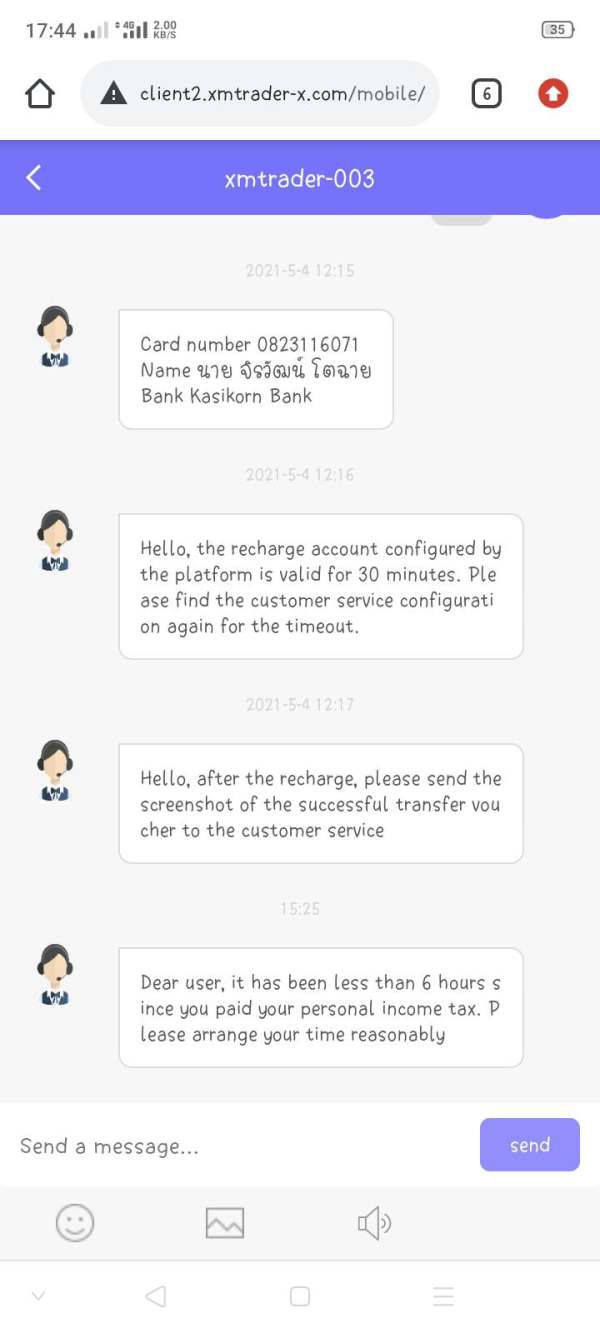Click the send button
Image resolution: width=600 pixels, height=1333 pixels.
pyautogui.click(x=530, y=1145)
